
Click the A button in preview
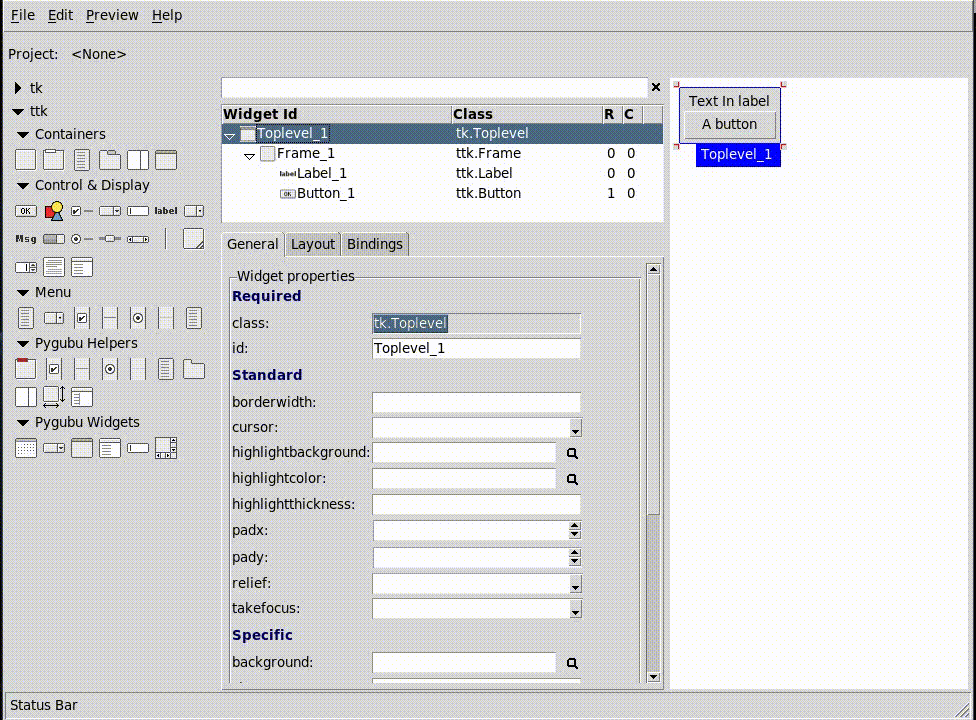729,124
